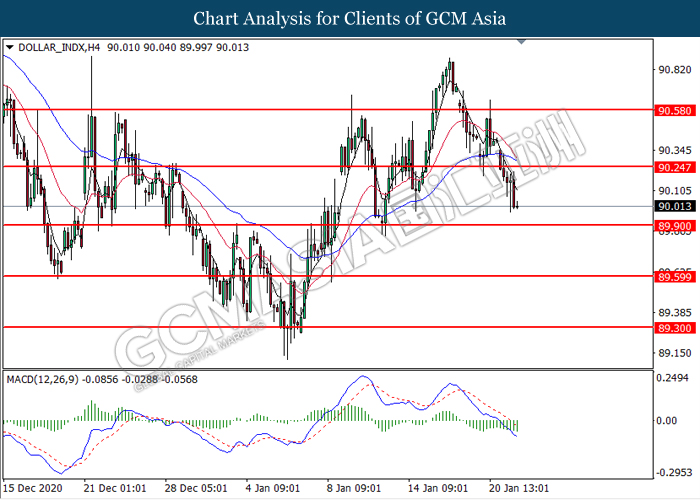700x500 pixels.
Task: Click the current price tag 90.013
Action: tap(675, 206)
